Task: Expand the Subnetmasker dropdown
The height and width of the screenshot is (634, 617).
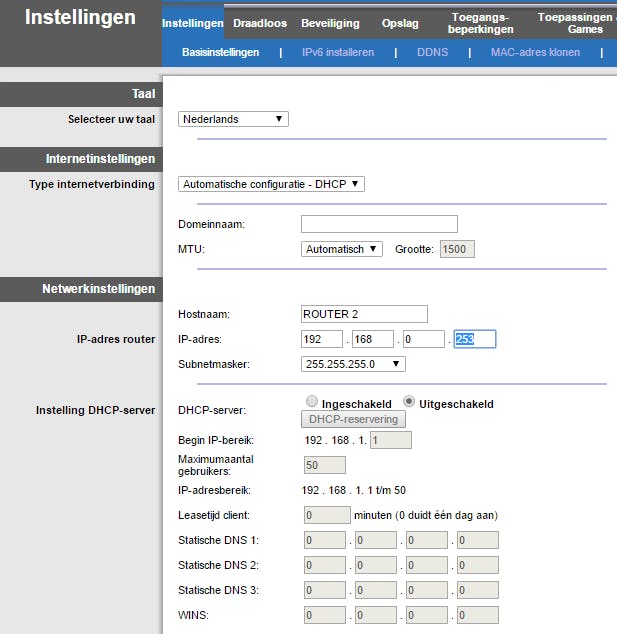Action: click(x=353, y=364)
